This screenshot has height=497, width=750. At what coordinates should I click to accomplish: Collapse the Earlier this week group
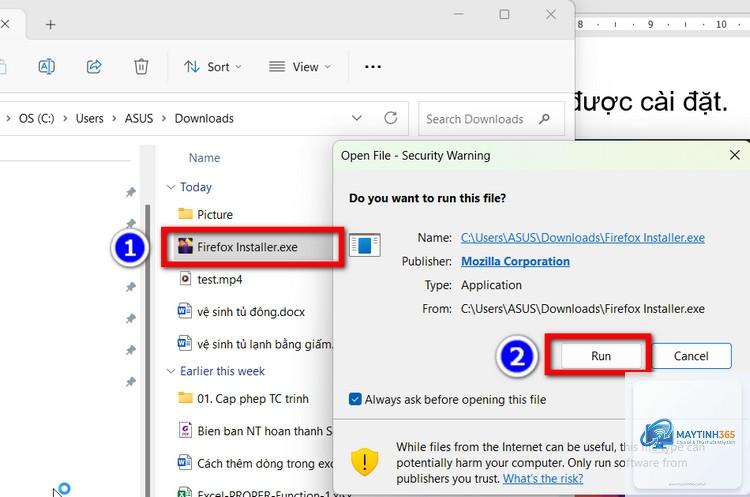171,371
